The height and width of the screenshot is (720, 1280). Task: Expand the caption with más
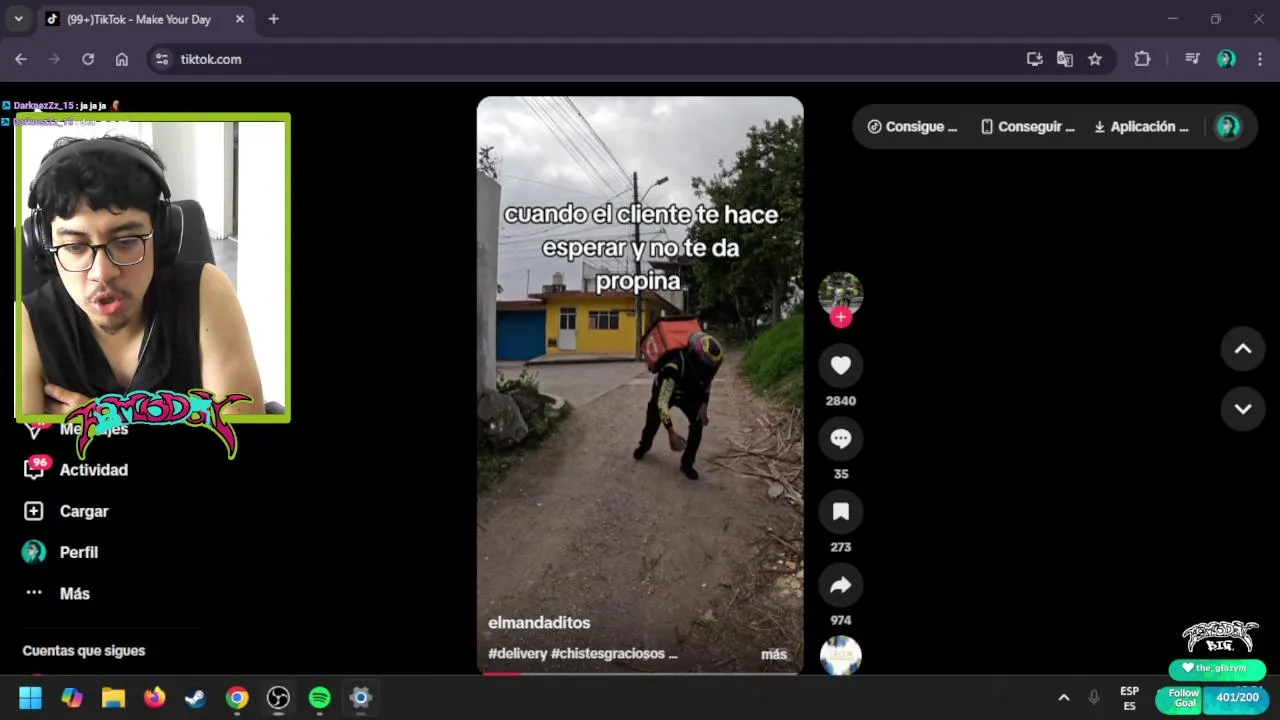[773, 654]
